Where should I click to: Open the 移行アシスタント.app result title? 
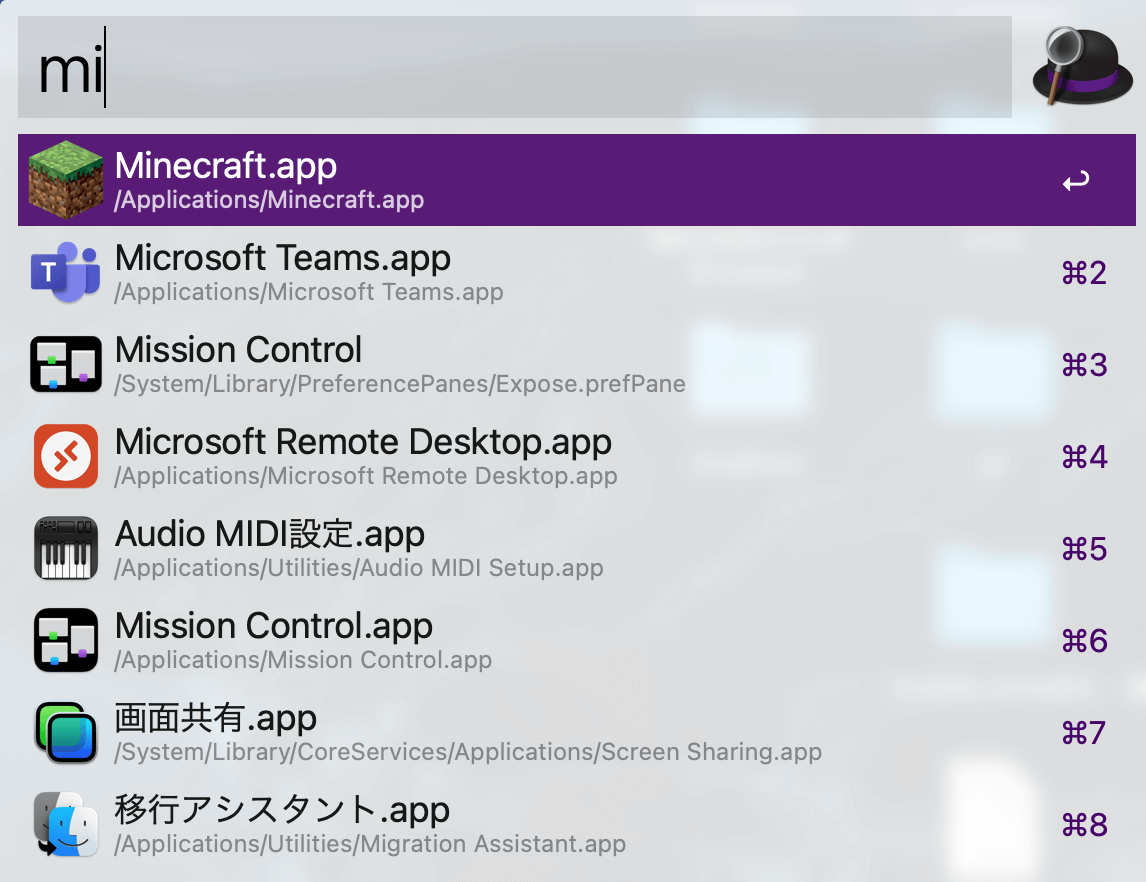coord(282,810)
